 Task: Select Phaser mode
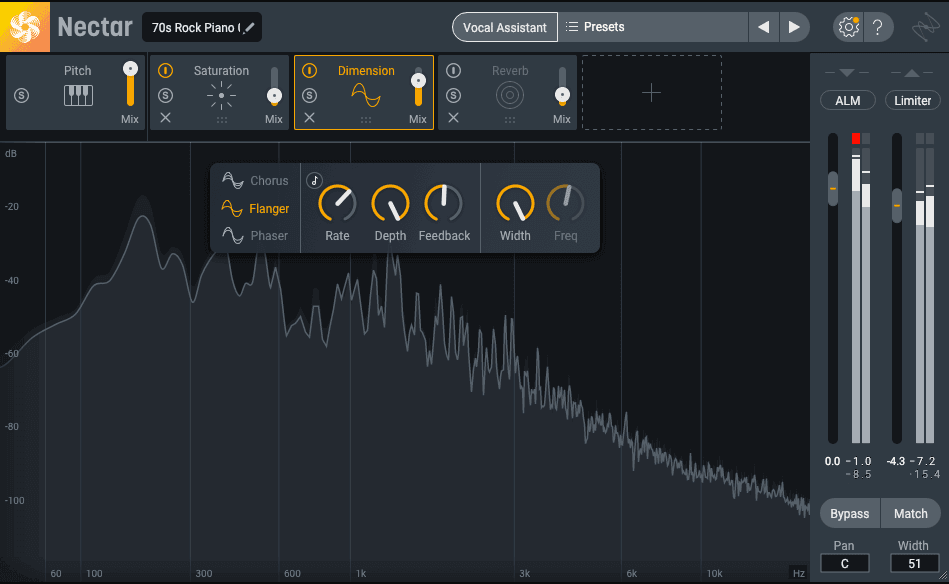255,235
